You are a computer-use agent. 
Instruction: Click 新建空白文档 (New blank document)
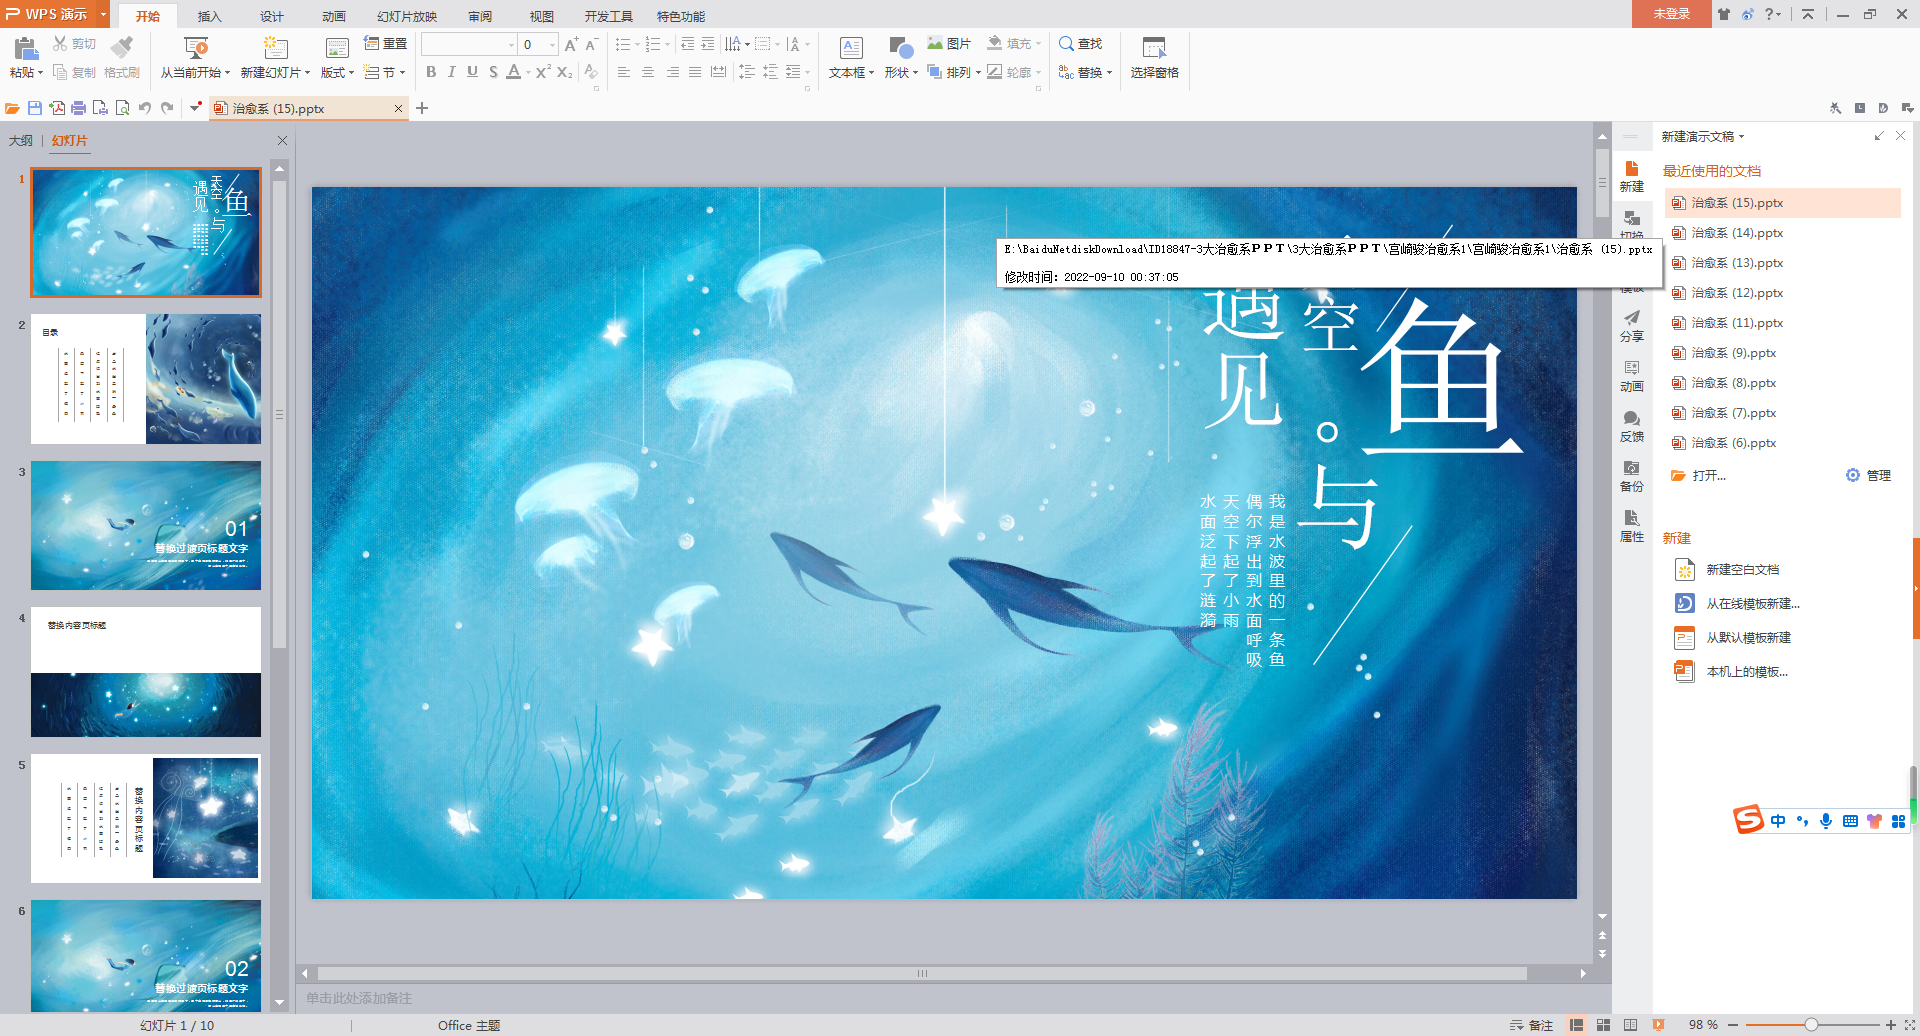1742,570
